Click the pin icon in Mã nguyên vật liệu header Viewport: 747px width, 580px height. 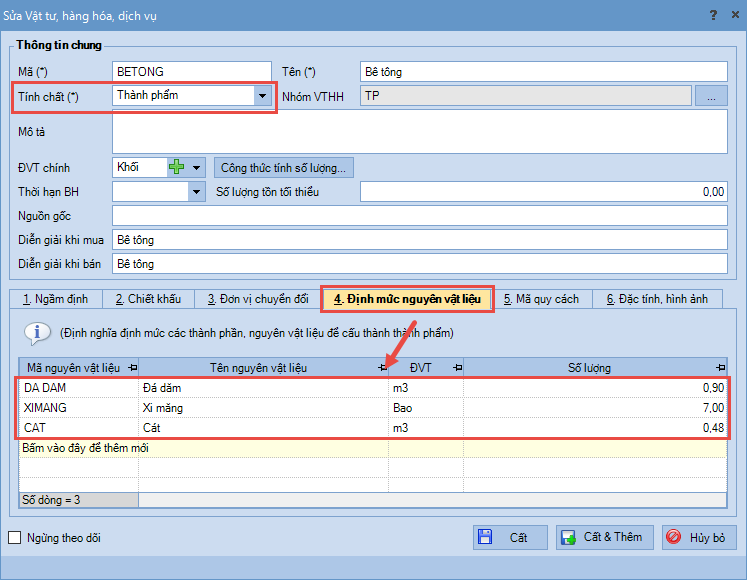pyautogui.click(x=133, y=367)
